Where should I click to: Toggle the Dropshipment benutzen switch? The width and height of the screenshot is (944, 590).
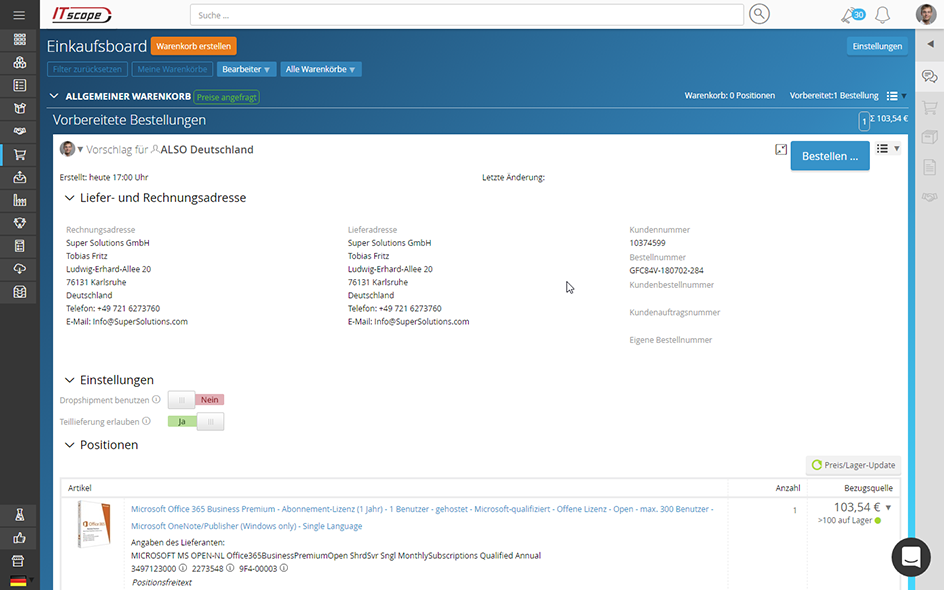[x=195, y=400]
